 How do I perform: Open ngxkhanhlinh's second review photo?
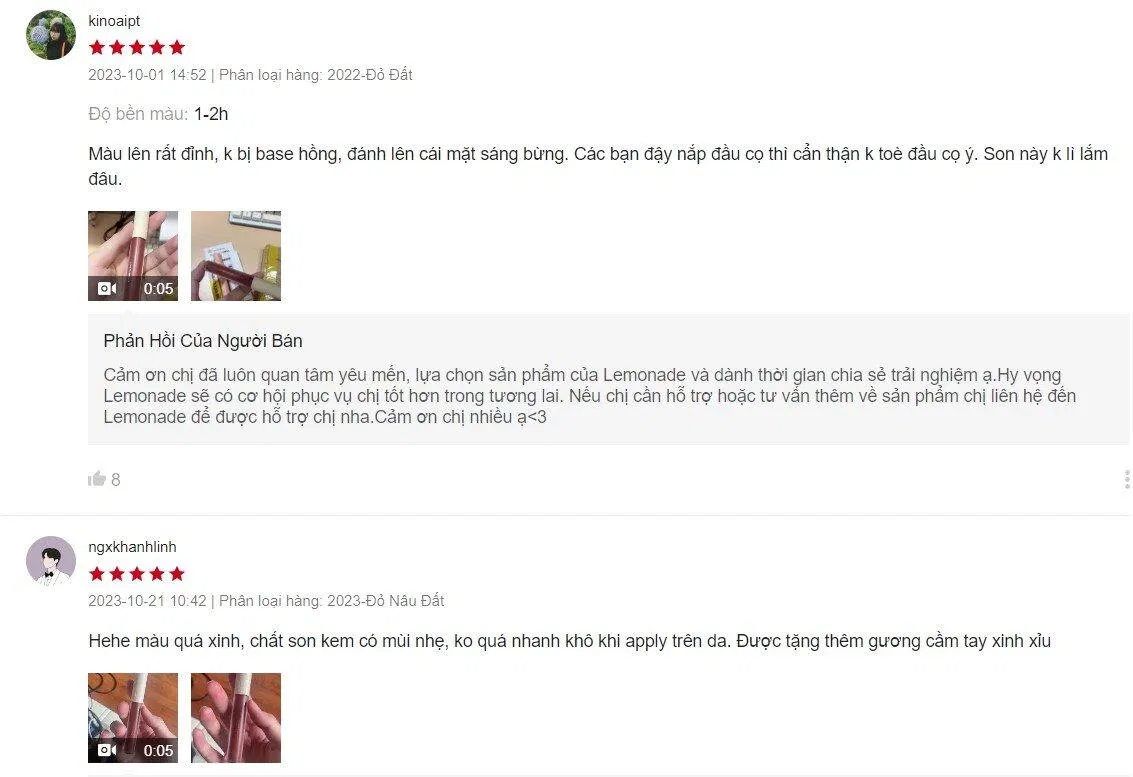point(236,718)
